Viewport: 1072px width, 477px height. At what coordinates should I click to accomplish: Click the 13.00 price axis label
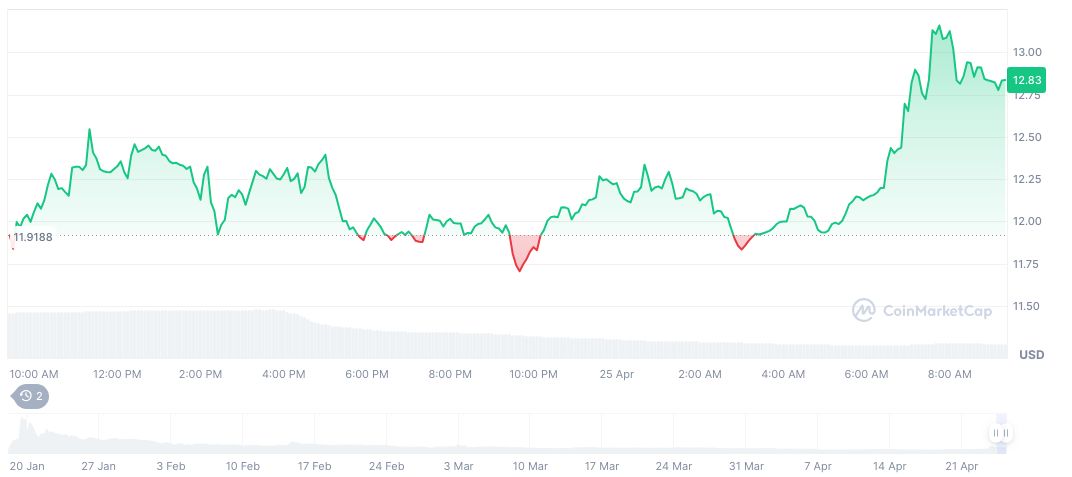(x=1028, y=52)
